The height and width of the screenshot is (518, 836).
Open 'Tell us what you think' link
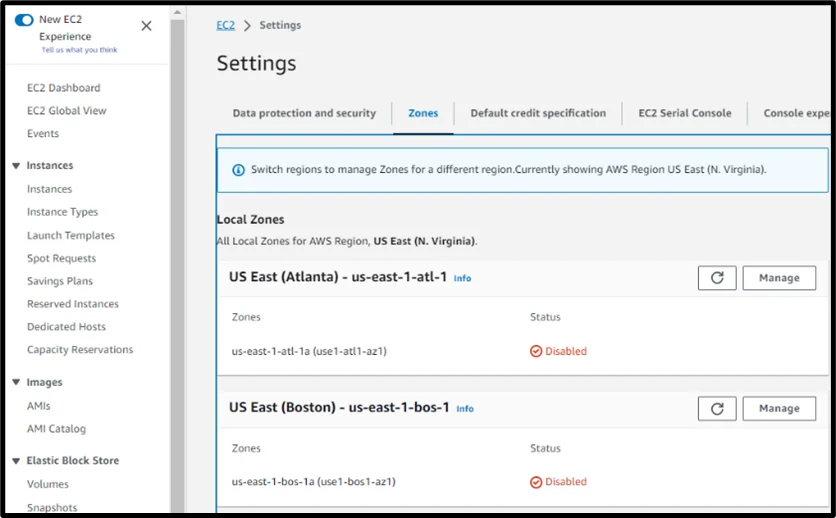tap(79, 50)
